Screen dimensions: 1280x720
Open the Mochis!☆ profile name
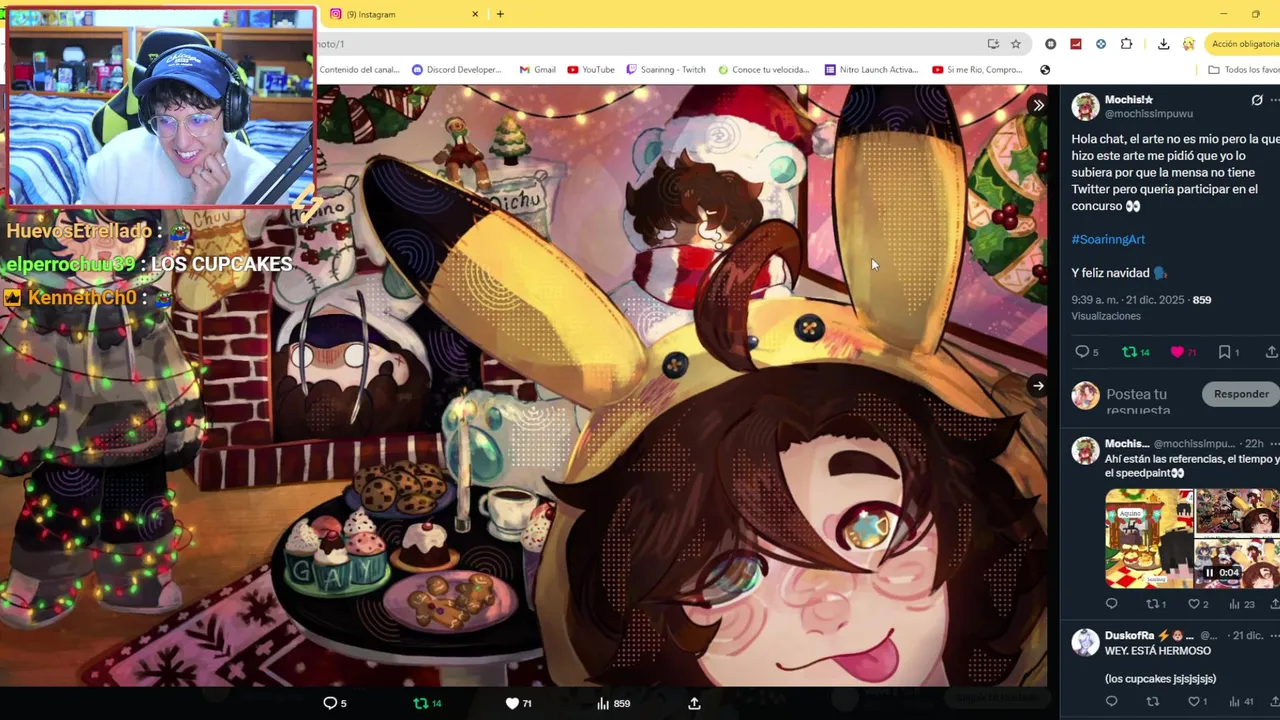[x=1129, y=100]
